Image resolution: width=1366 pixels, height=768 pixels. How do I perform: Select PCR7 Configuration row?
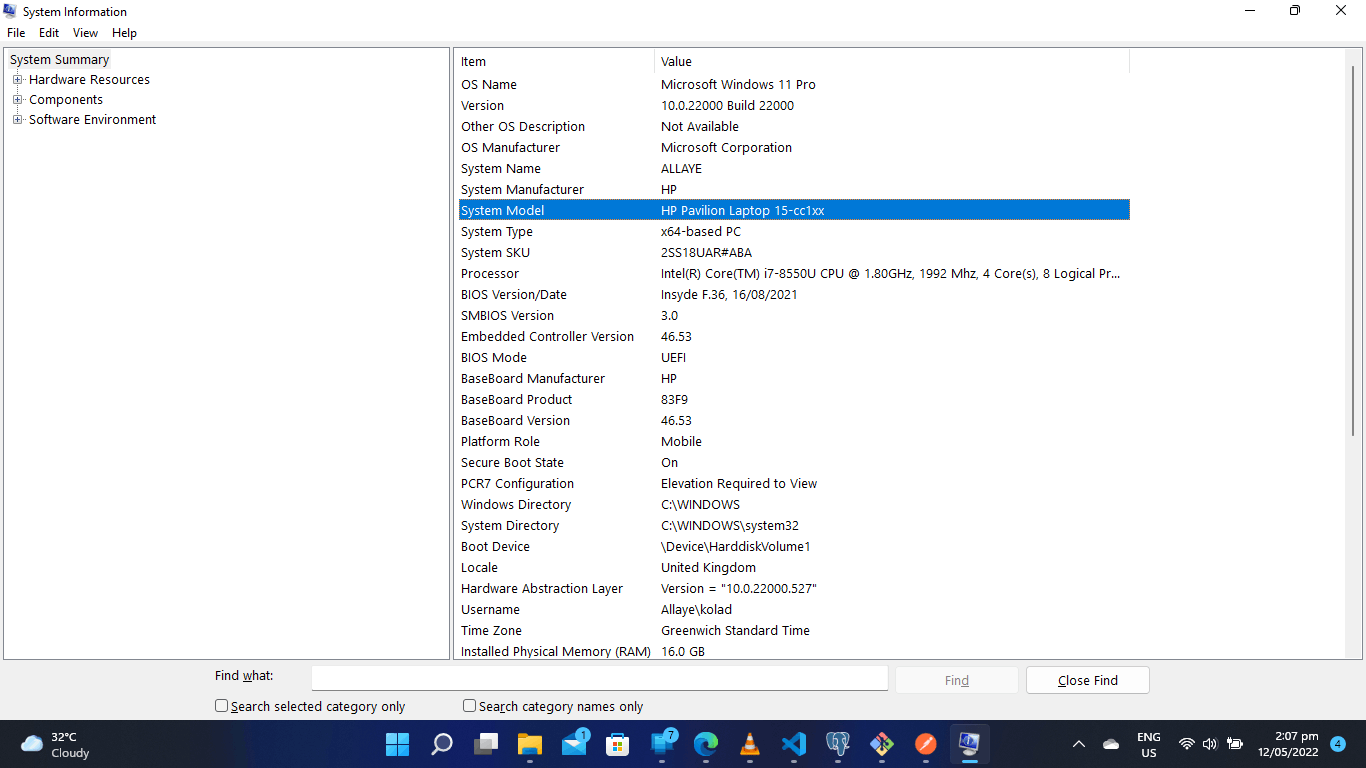(x=794, y=484)
